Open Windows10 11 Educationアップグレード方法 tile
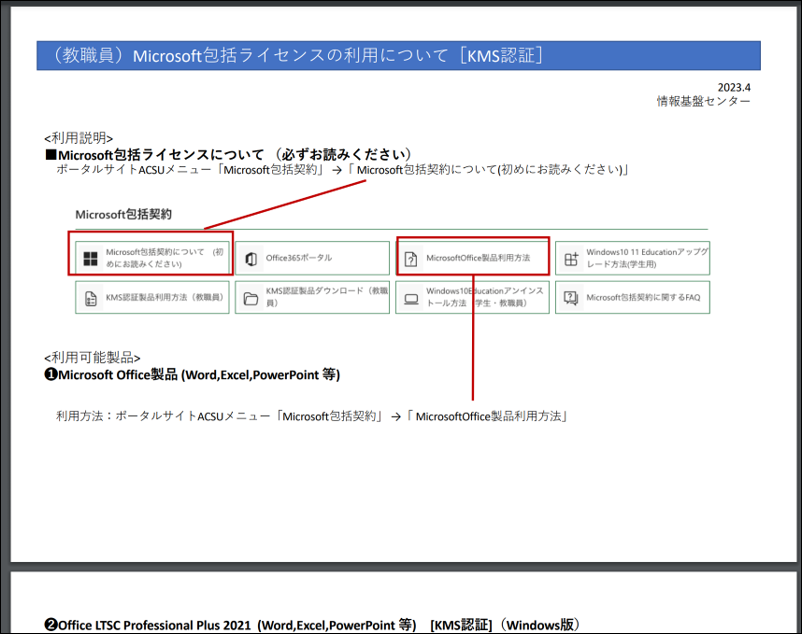This screenshot has height=634, width=802. [x=633, y=258]
